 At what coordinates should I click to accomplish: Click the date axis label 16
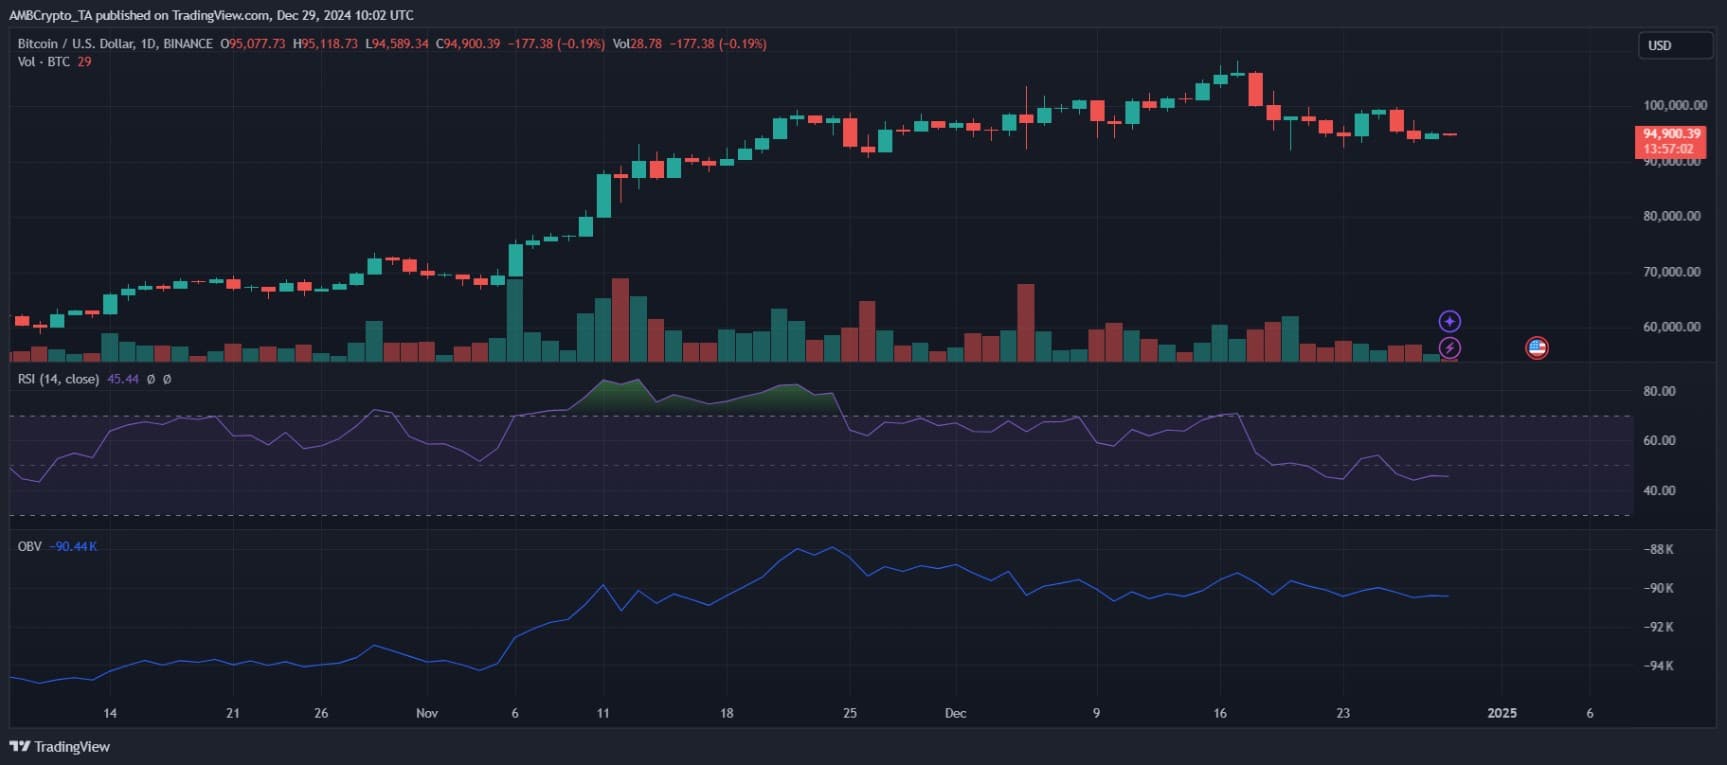tap(1220, 713)
